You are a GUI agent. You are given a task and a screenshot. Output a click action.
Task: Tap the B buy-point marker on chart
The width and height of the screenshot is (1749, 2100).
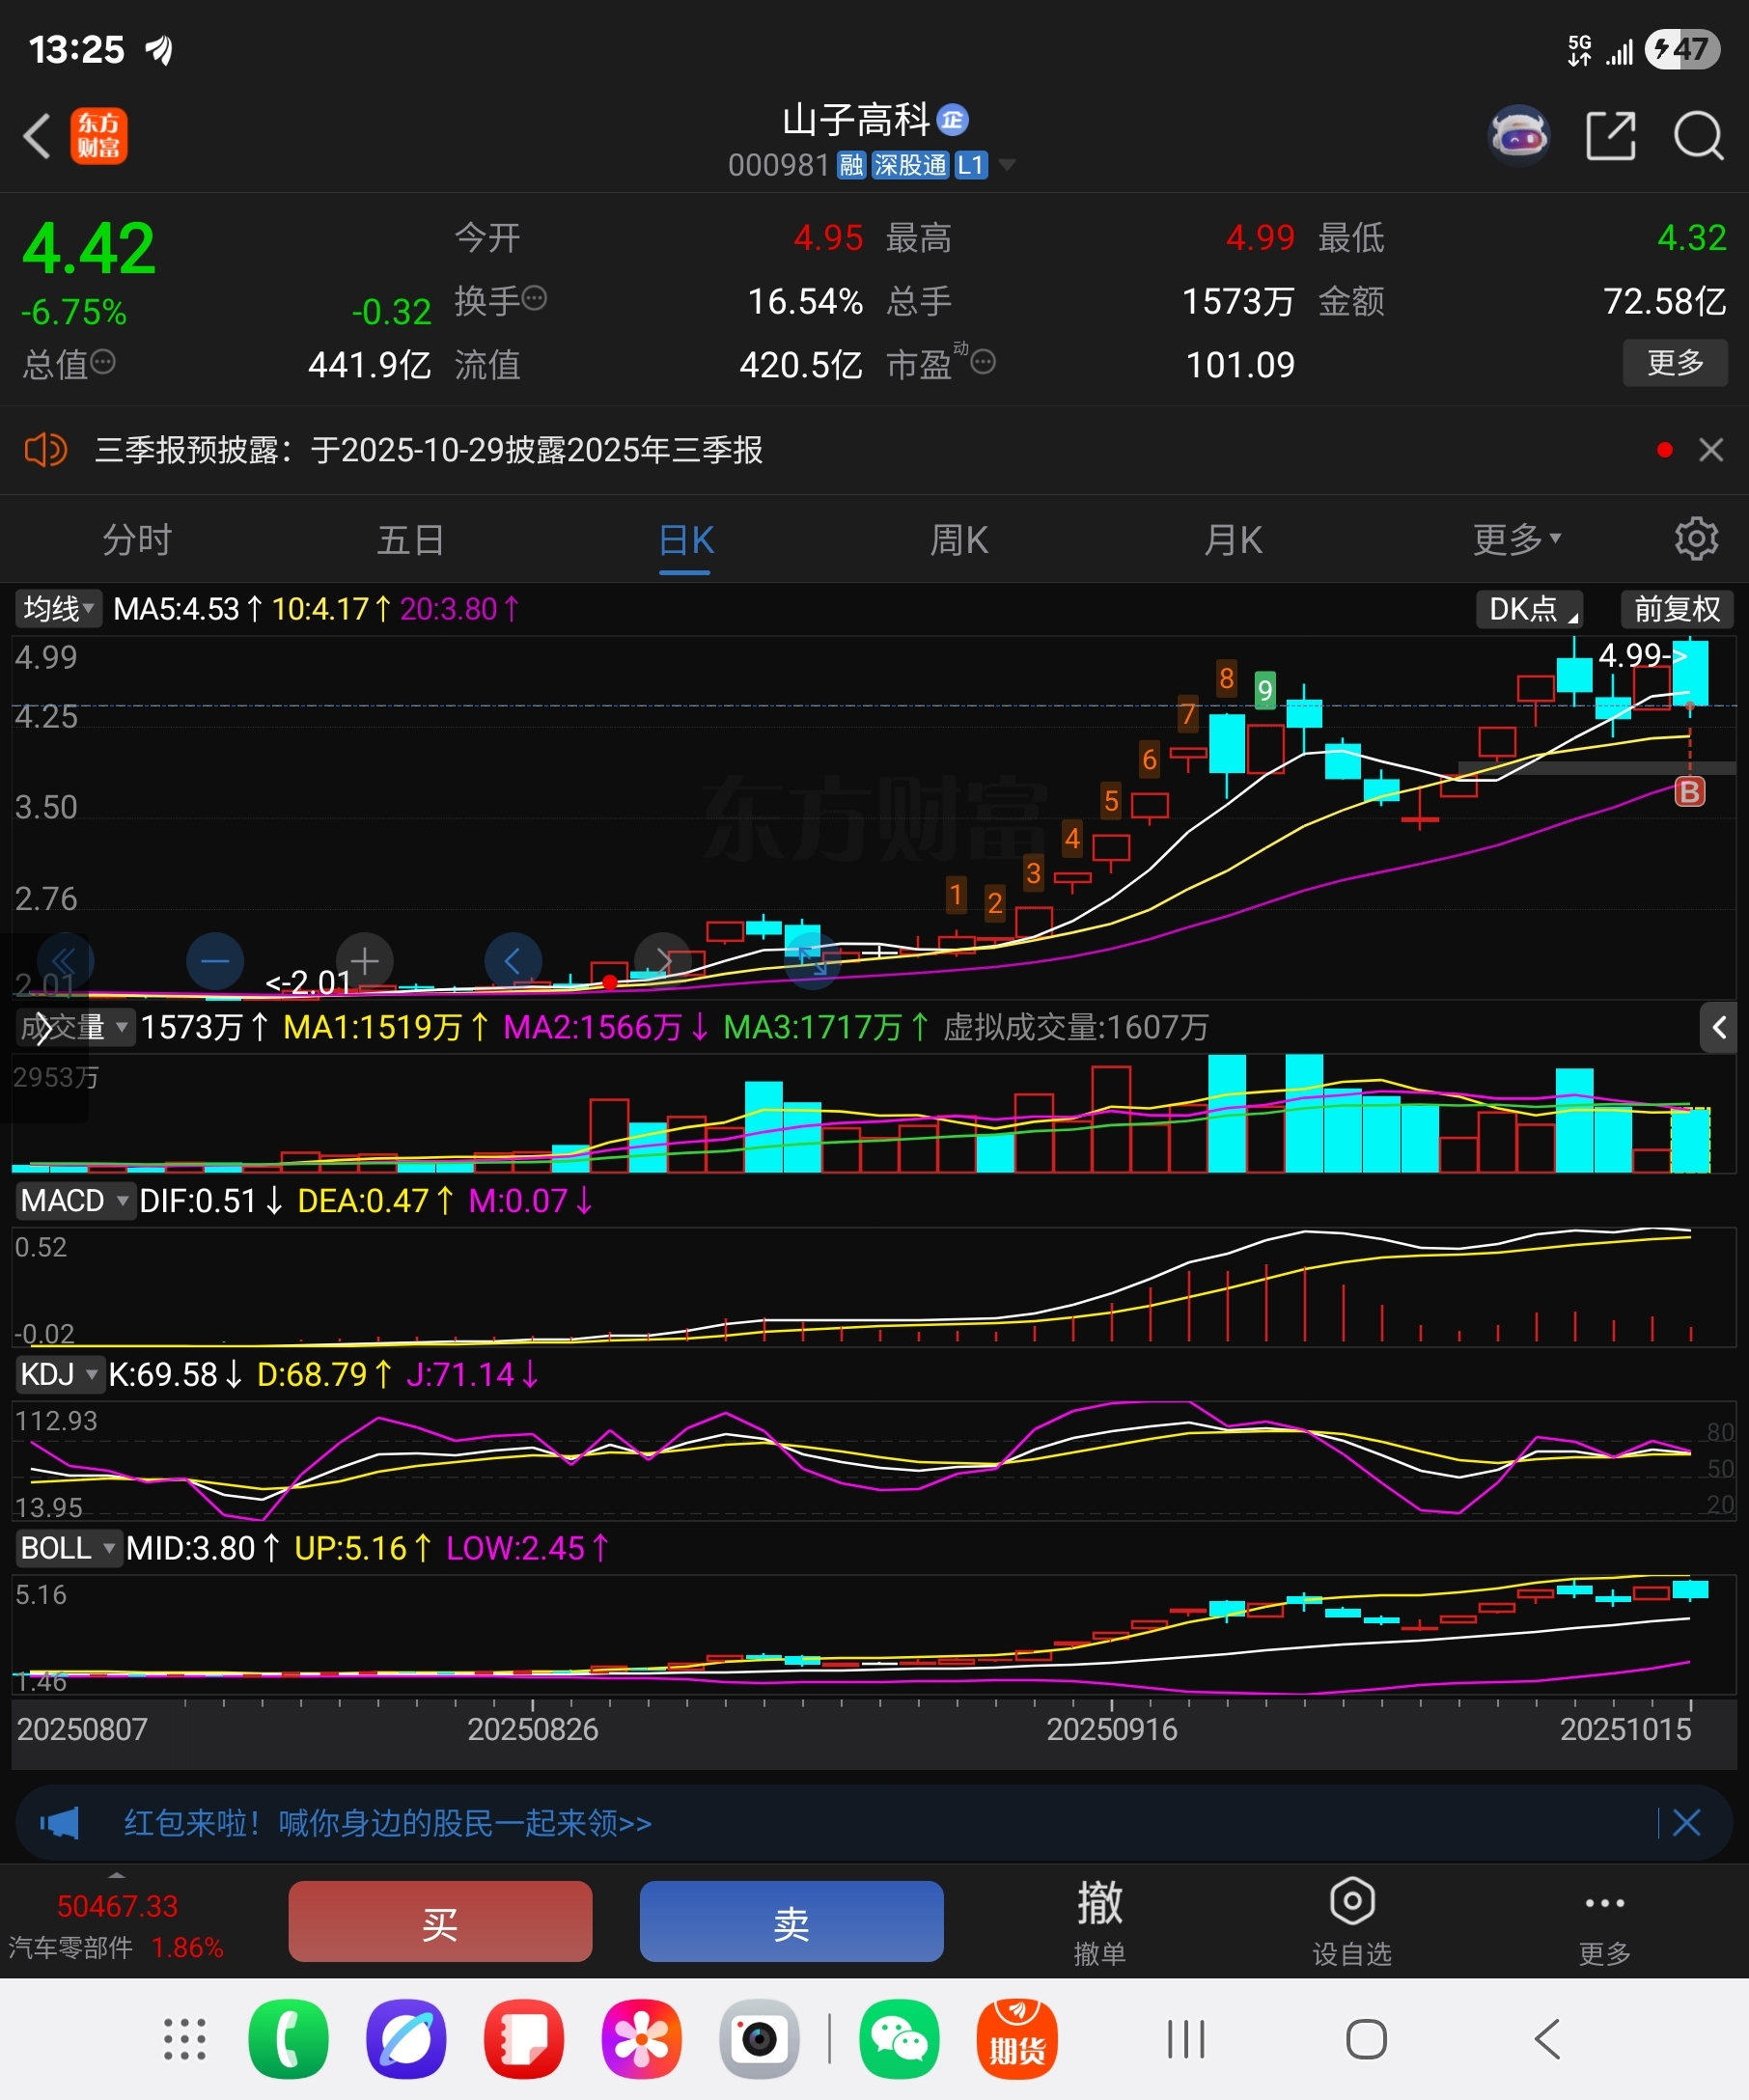pos(1690,792)
